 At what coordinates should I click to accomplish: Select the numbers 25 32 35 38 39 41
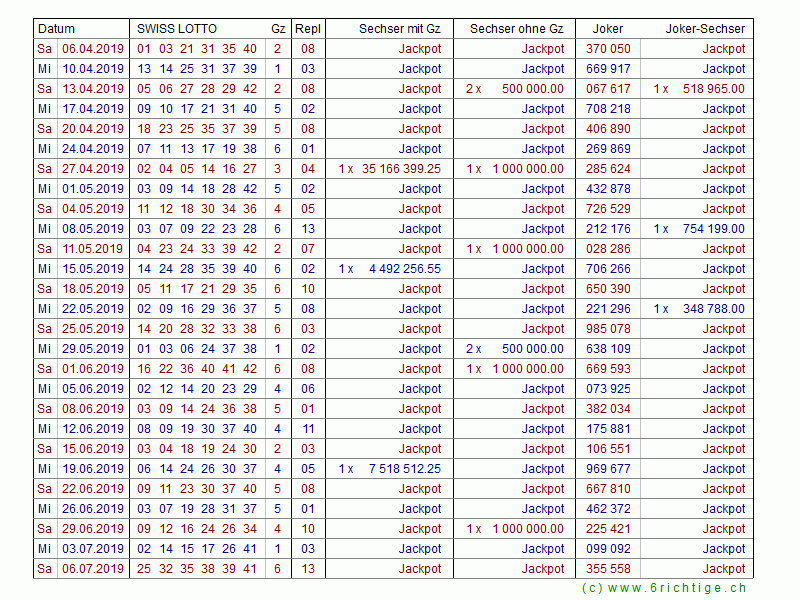click(x=197, y=569)
